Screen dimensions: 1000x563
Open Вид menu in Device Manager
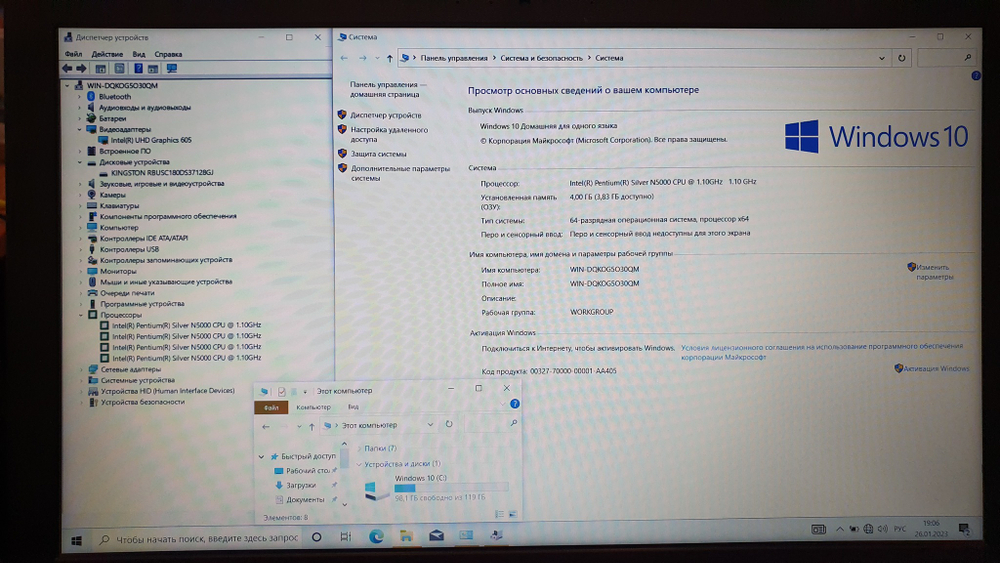pyautogui.click(x=139, y=54)
